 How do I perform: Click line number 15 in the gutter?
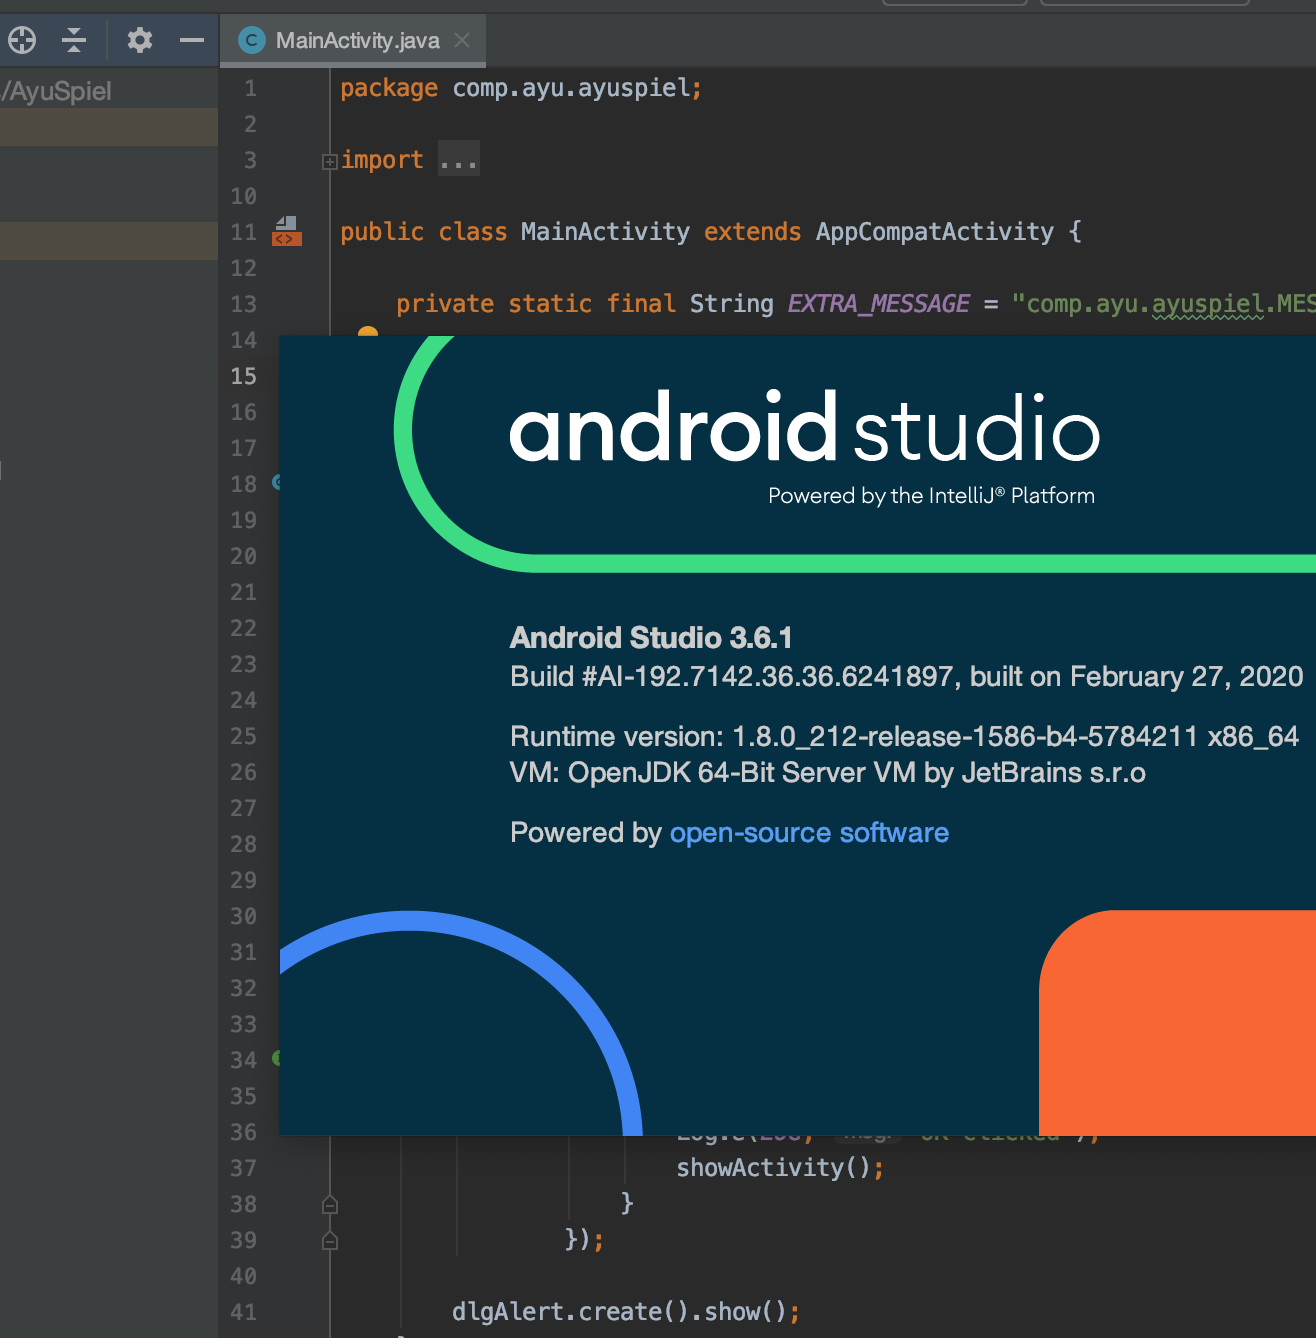(x=244, y=376)
